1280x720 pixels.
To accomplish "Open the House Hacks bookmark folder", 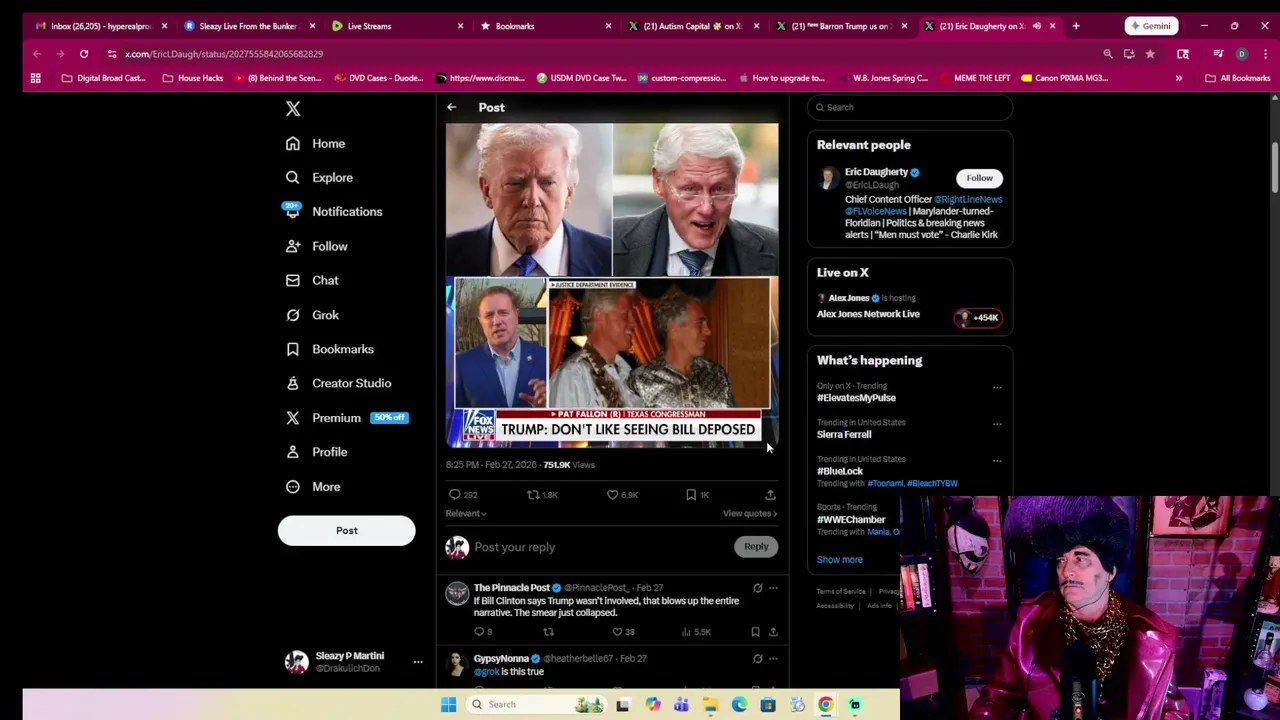I will pyautogui.click(x=192, y=78).
